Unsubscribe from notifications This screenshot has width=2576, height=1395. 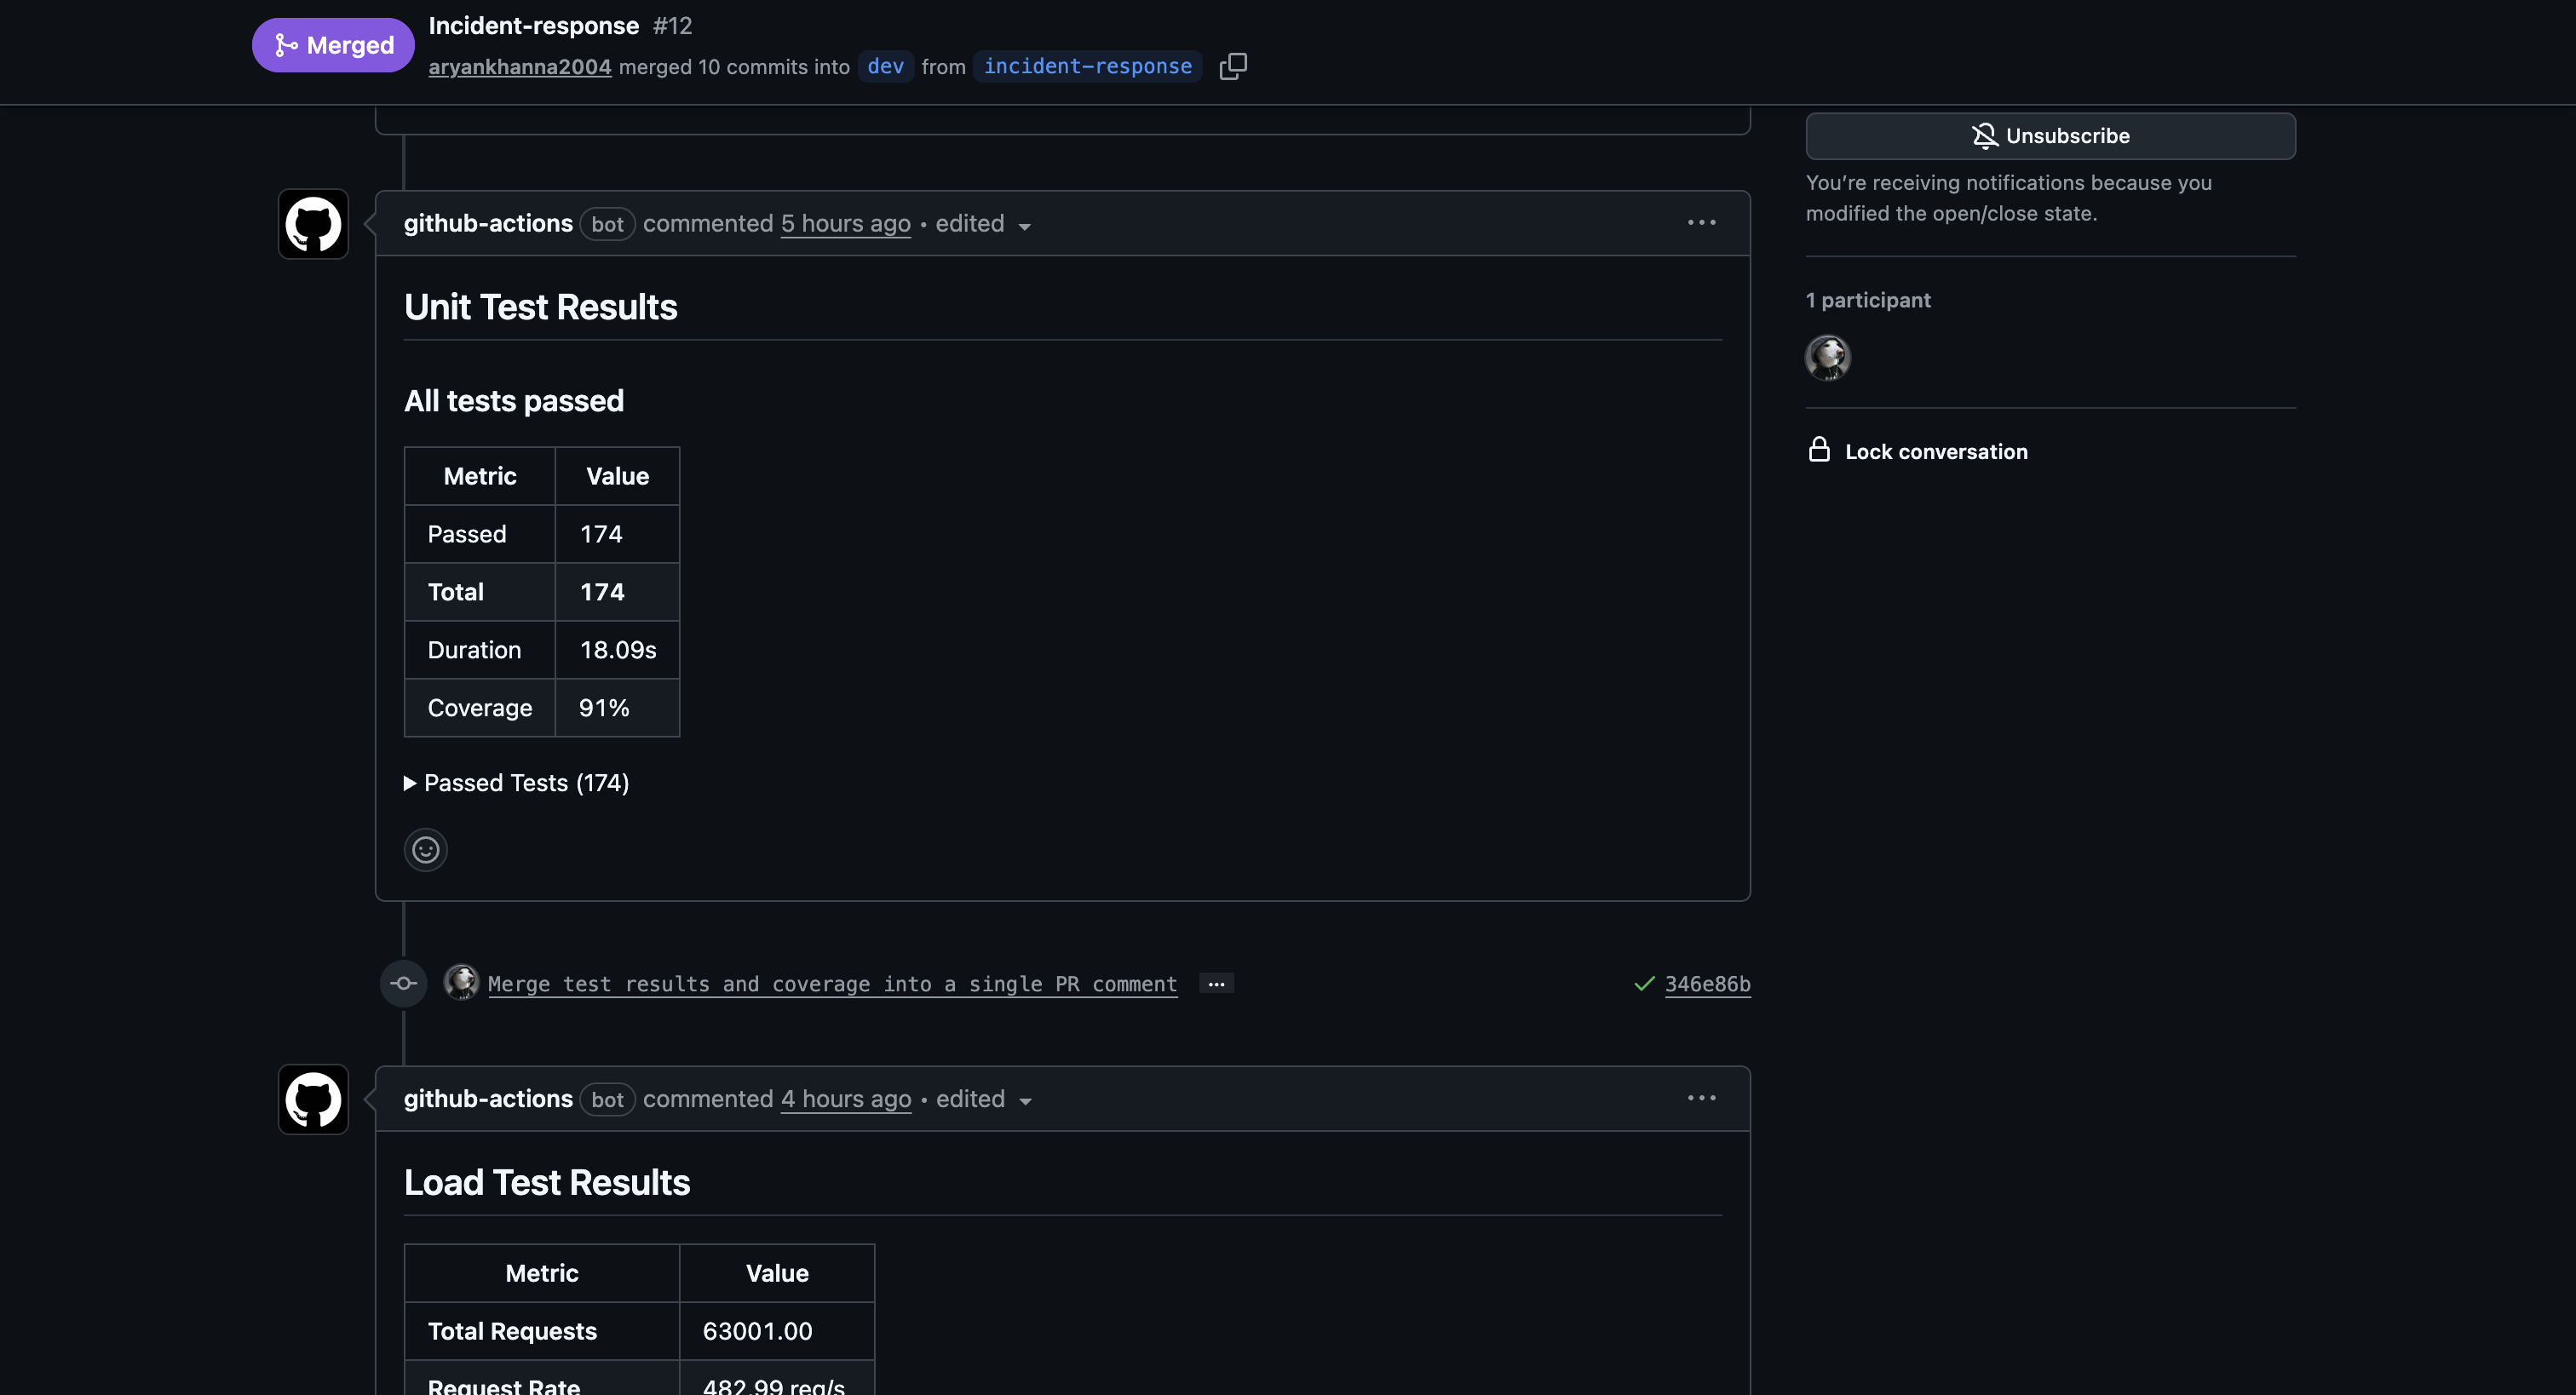[2049, 136]
